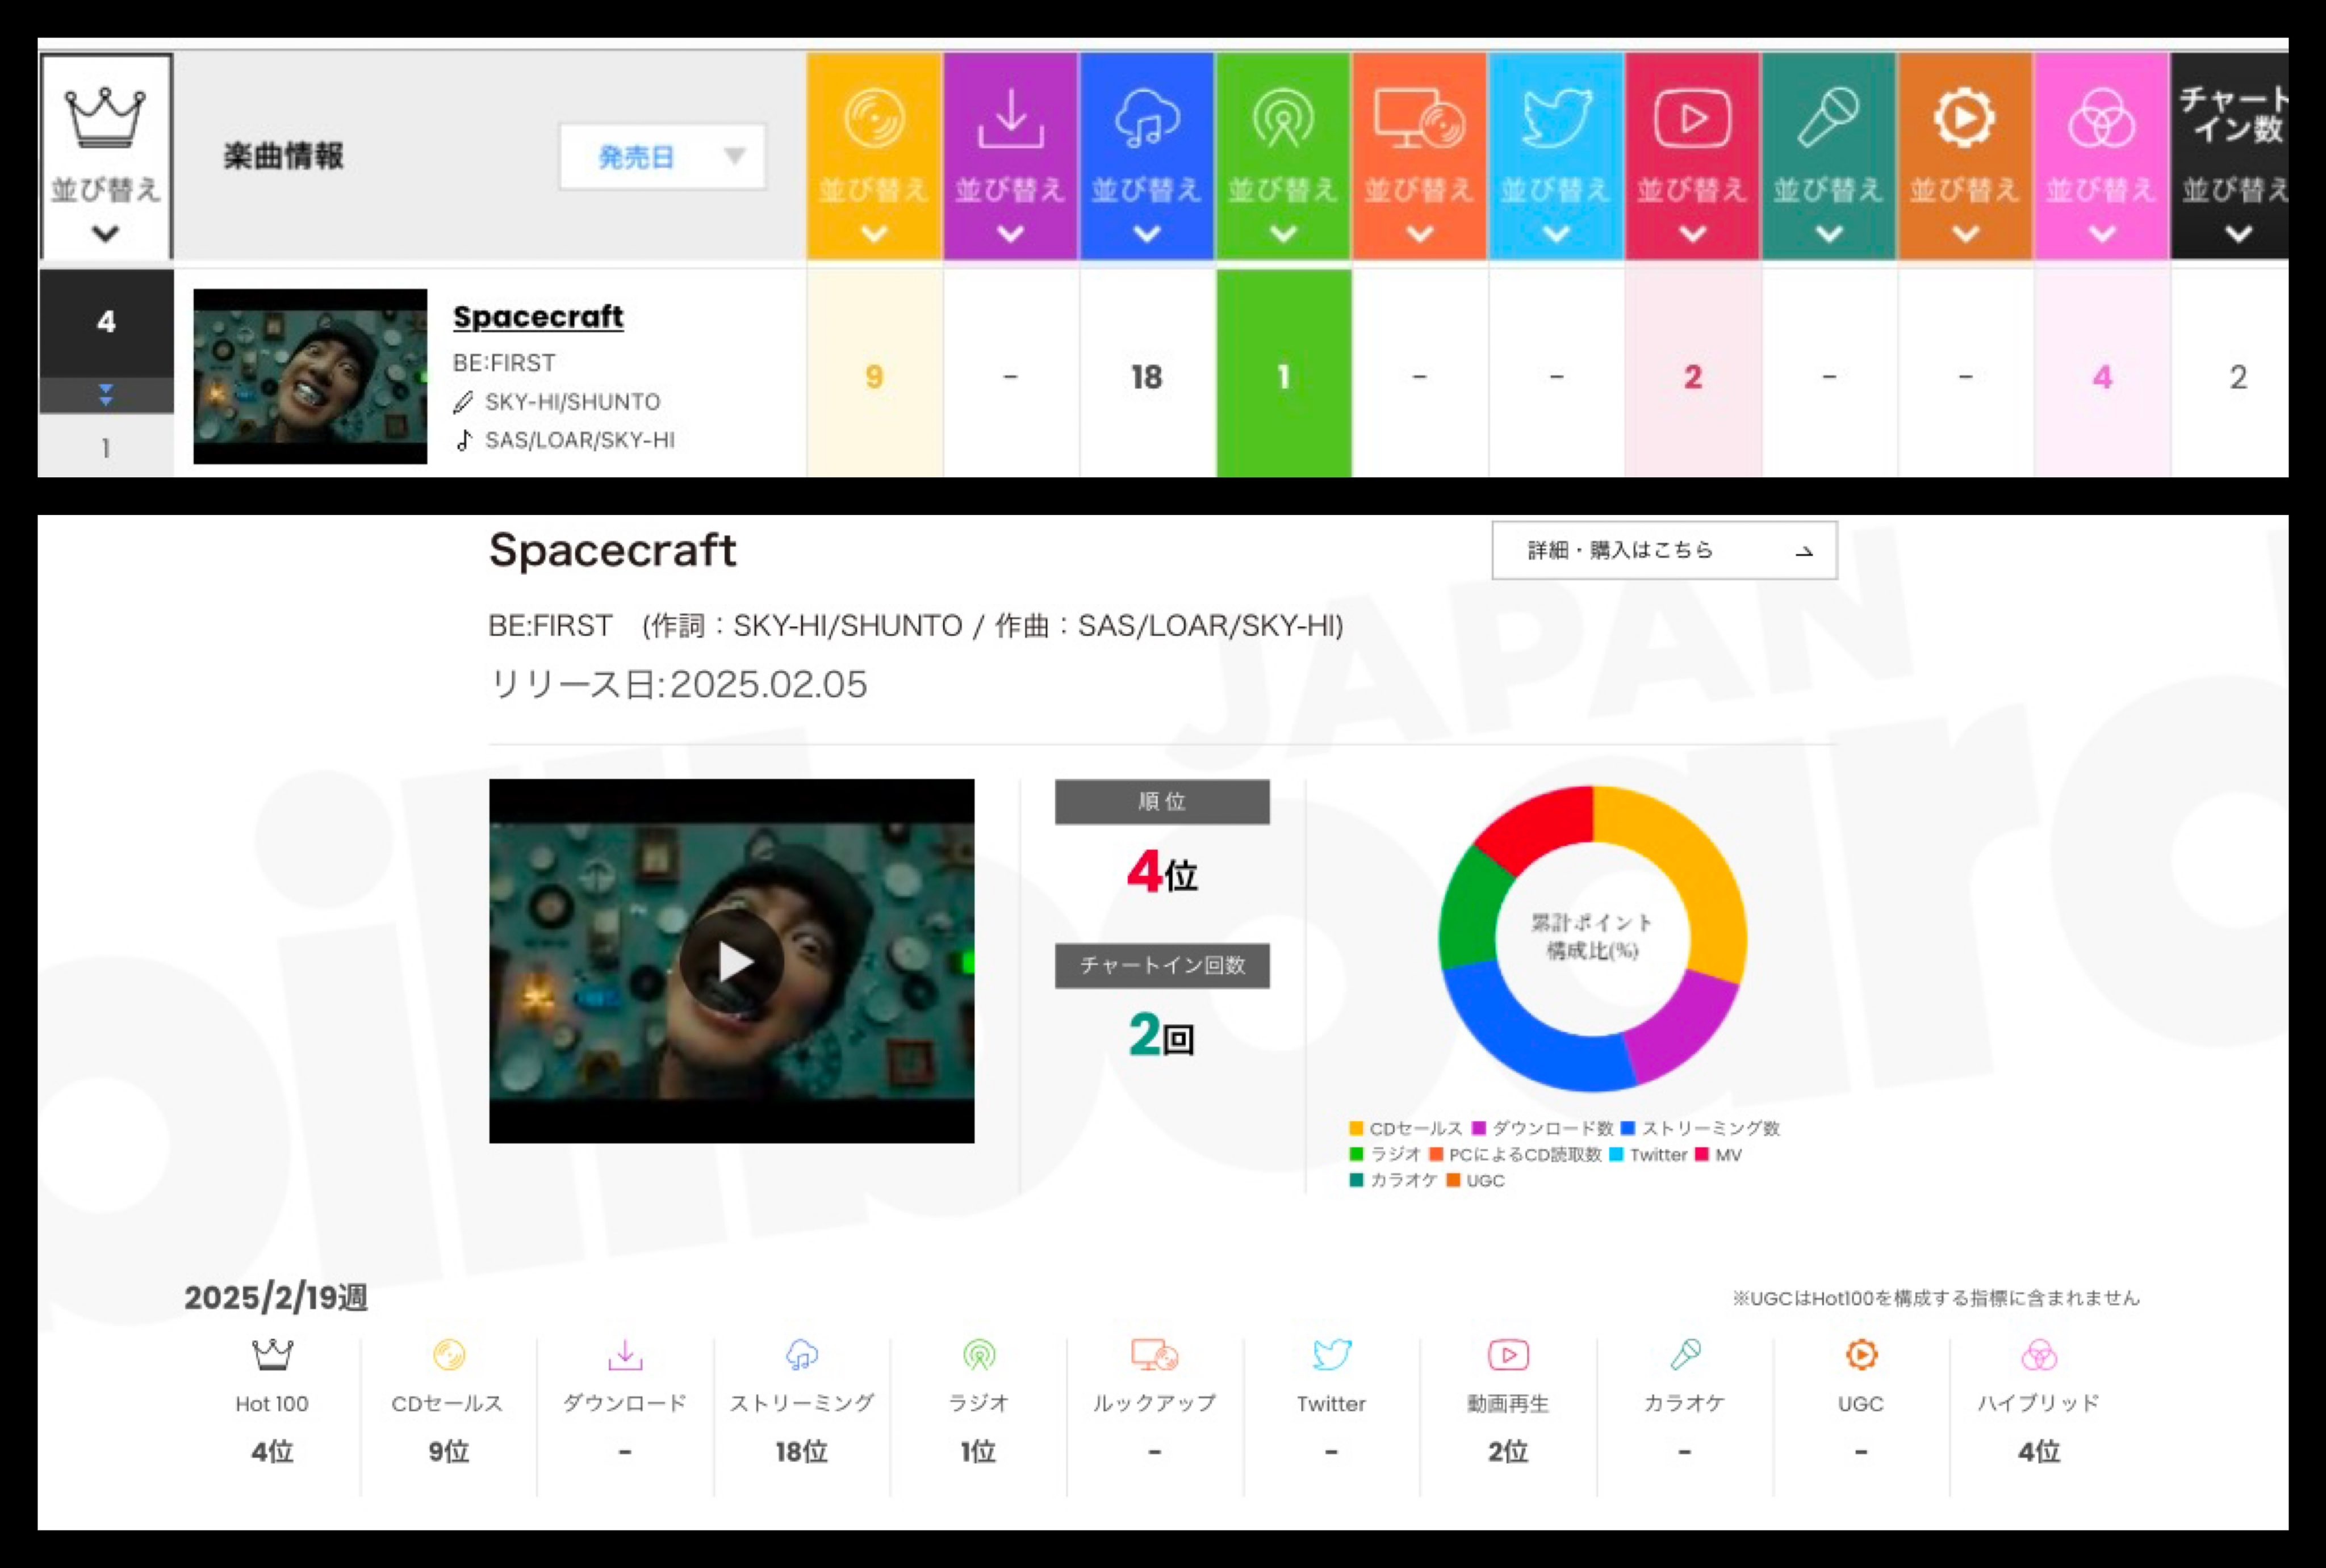Click MV legend swatch
This screenshot has width=2326, height=1568.
point(1701,1154)
